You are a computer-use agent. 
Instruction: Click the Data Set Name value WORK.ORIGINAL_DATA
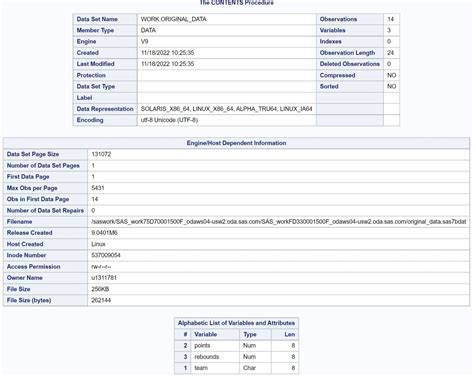(173, 19)
